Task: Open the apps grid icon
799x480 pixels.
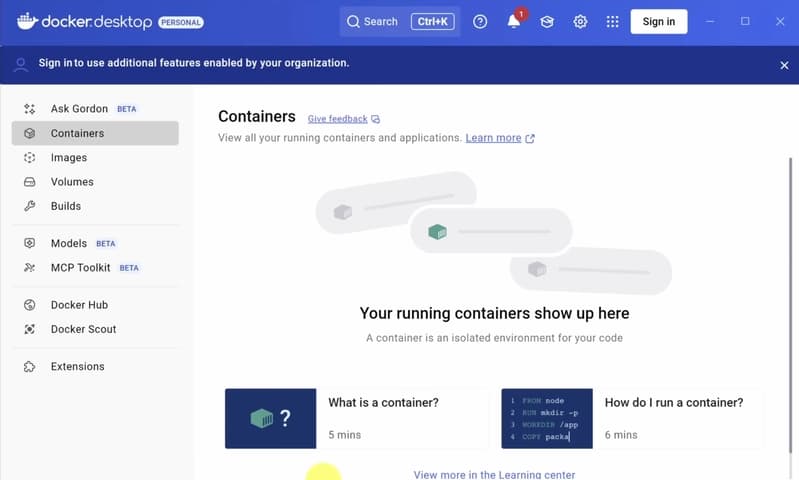Action: pos(612,21)
